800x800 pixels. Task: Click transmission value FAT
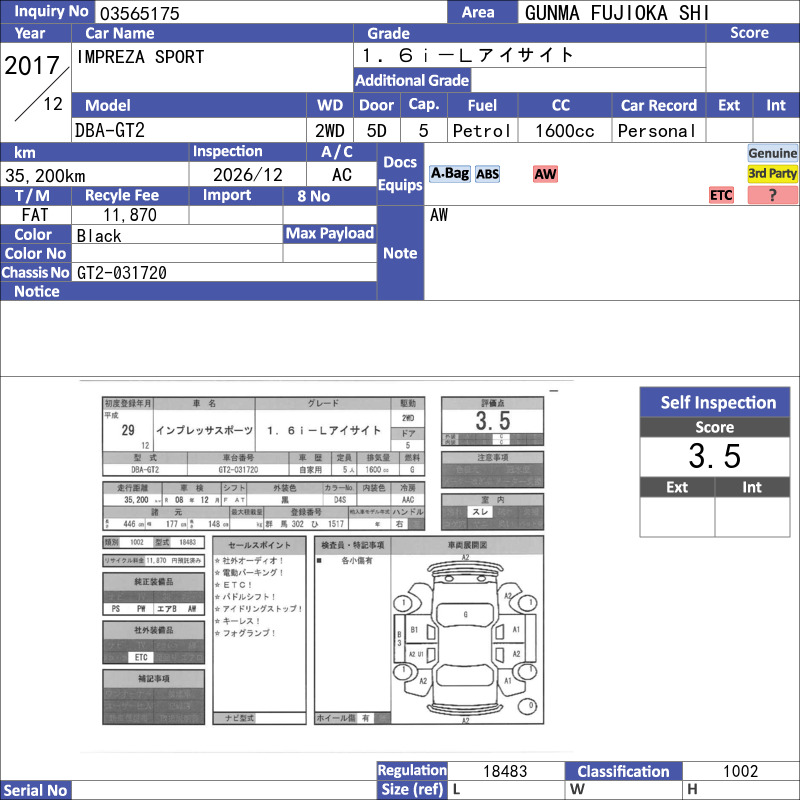(x=35, y=215)
